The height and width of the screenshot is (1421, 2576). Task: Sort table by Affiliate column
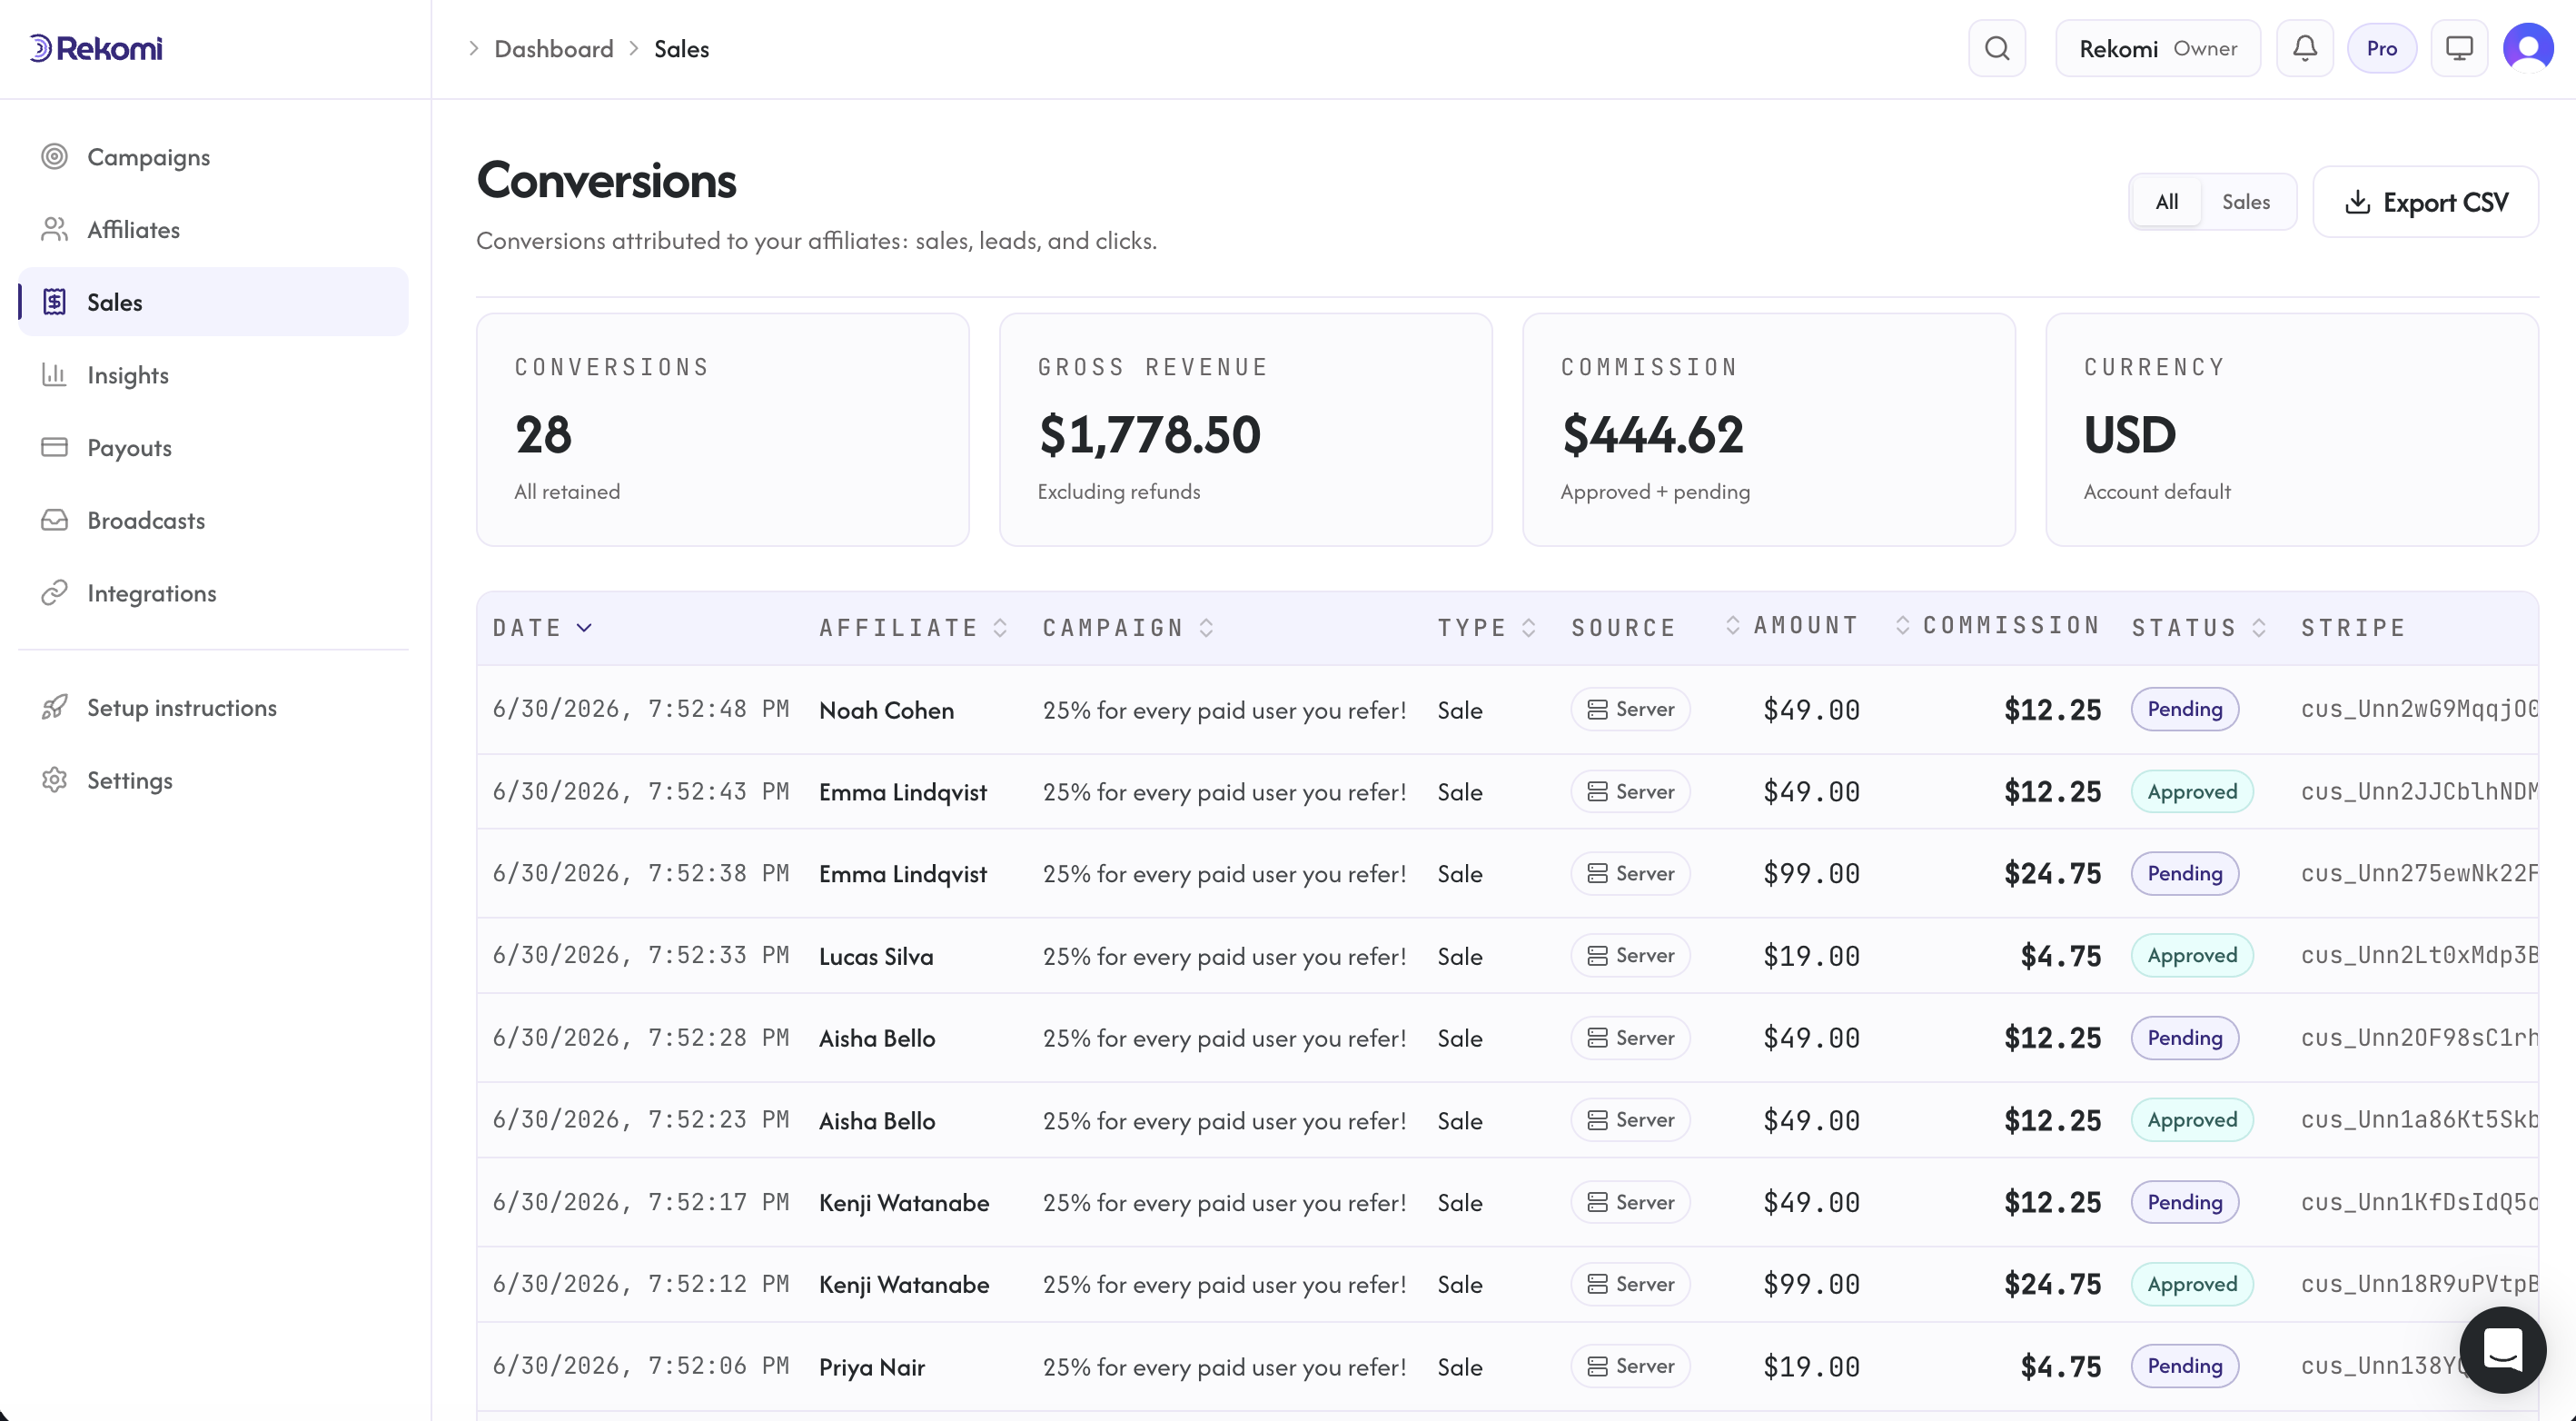913,628
